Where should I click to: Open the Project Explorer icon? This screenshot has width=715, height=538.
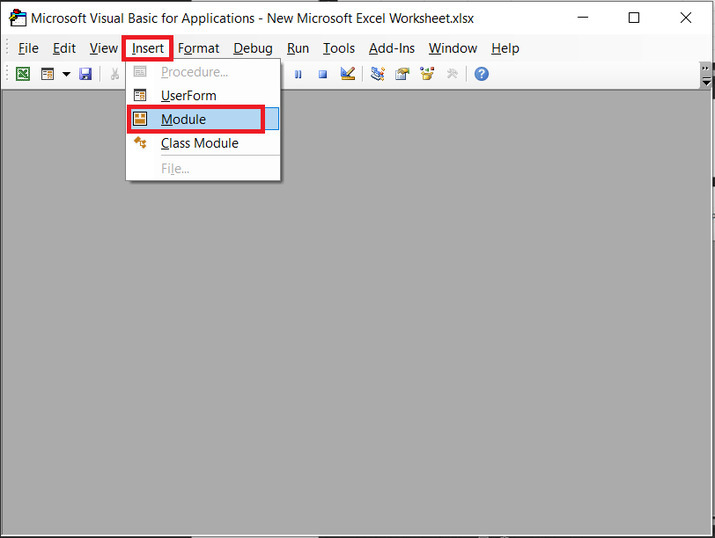(378, 73)
